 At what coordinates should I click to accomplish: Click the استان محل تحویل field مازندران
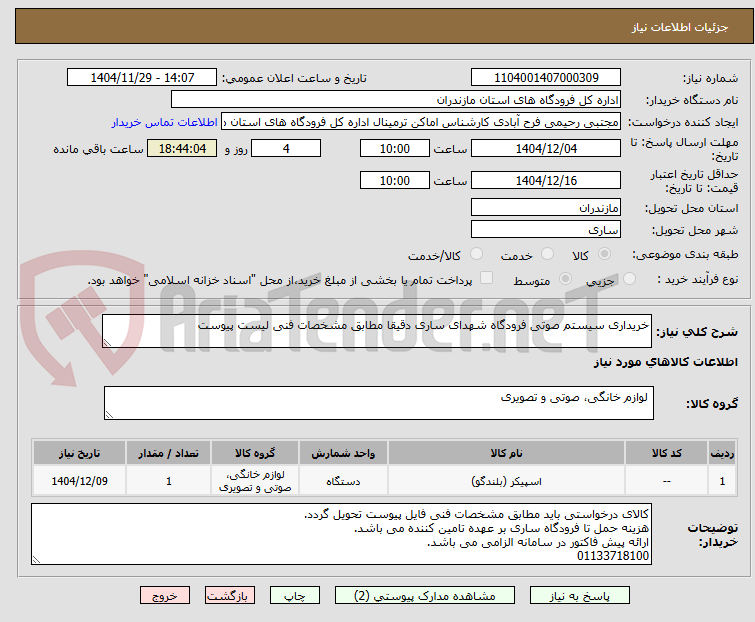point(546,207)
